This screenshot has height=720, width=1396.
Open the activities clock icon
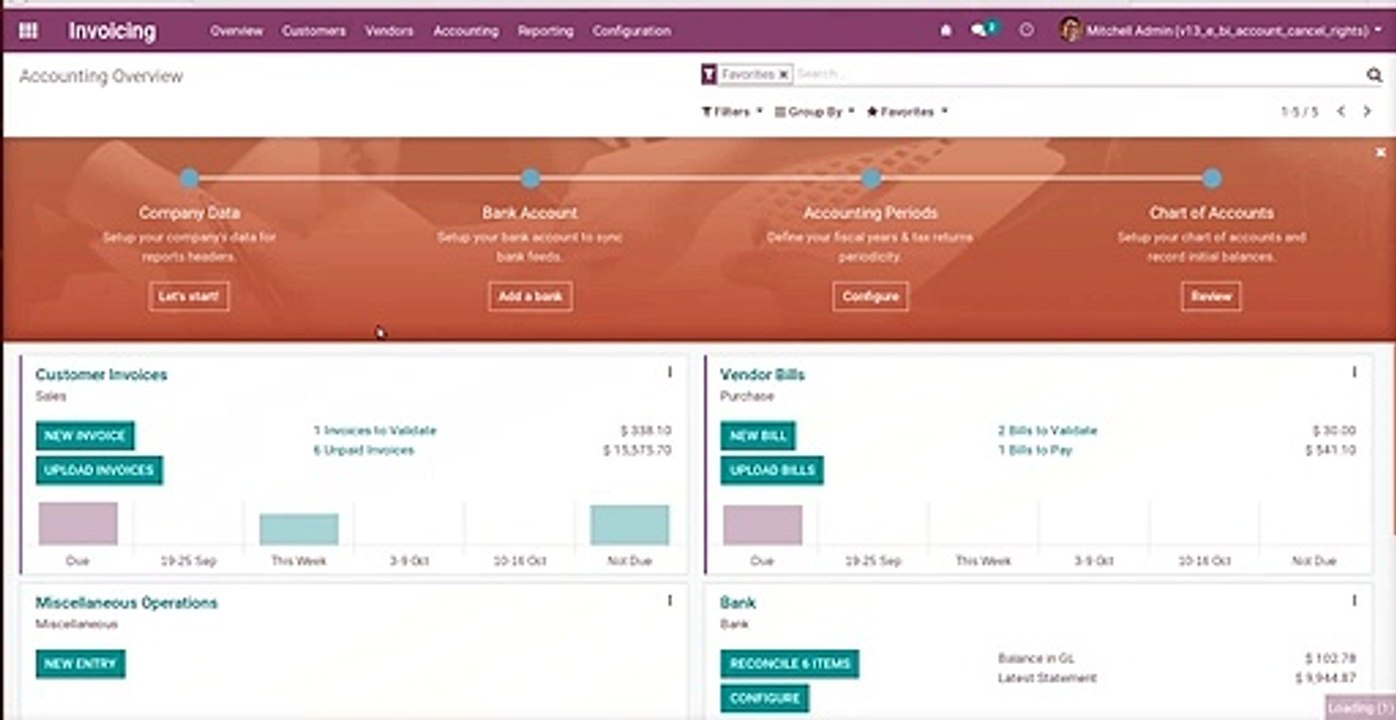pyautogui.click(x=1026, y=31)
